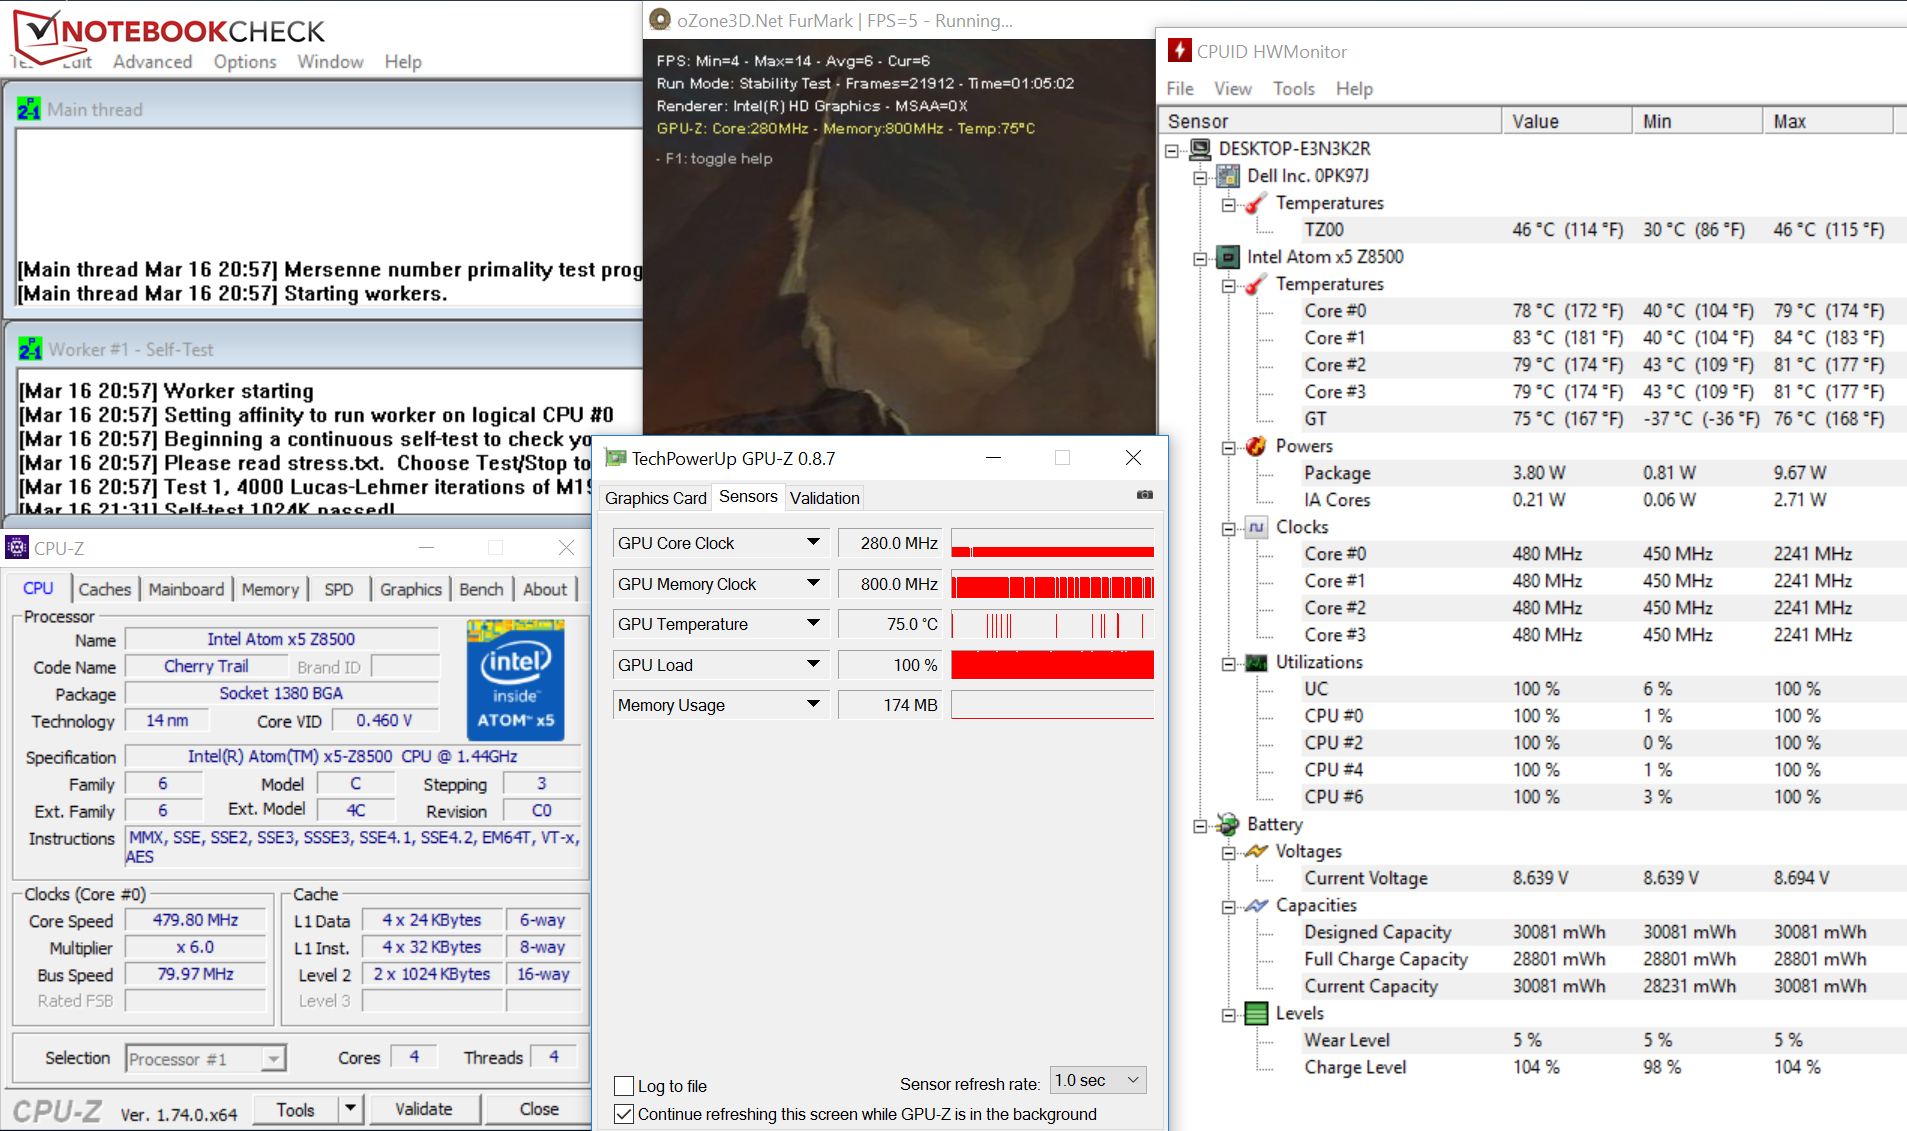
Task: Open the GPU Load sensor dropdown
Action: pyautogui.click(x=814, y=664)
